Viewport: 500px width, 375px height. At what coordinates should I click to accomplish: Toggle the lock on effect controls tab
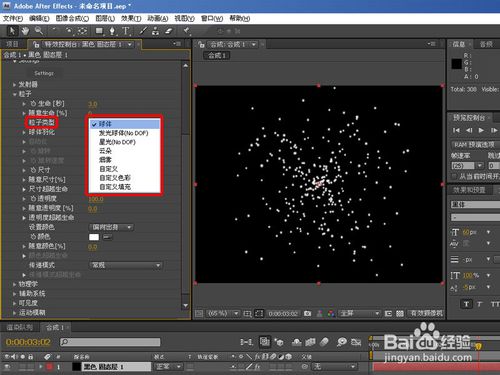tap(36, 44)
